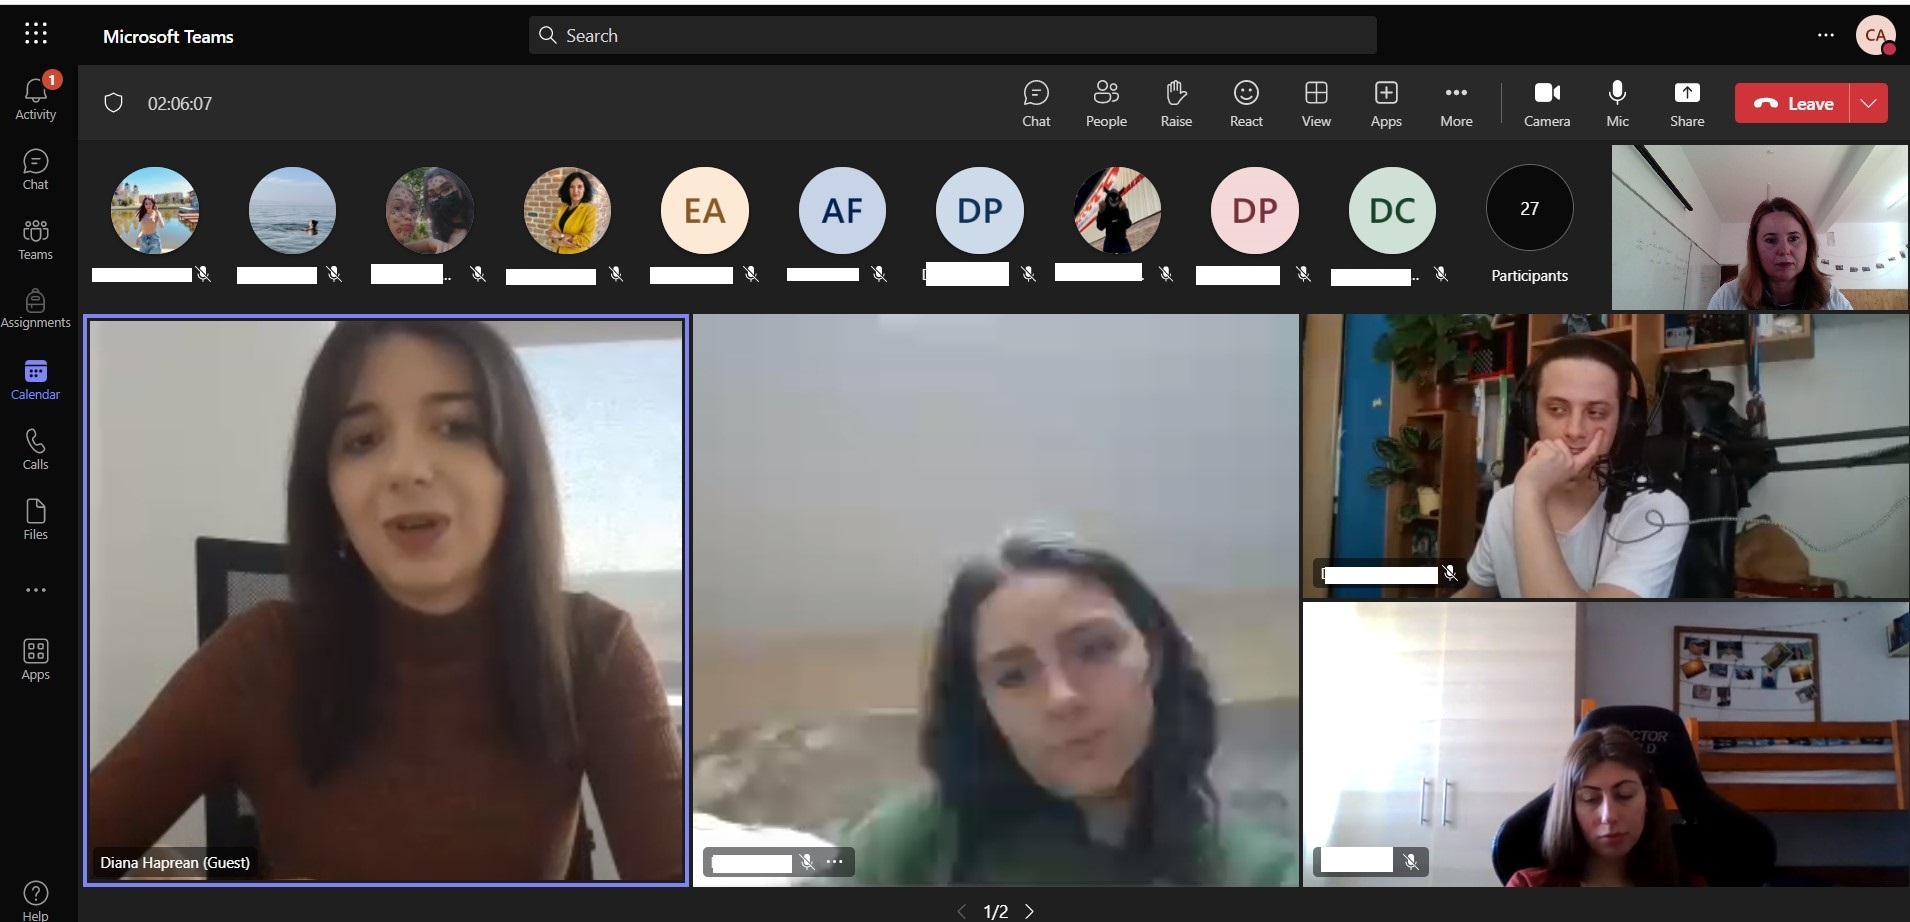
Task: Open the Activity notifications feed
Action: [35, 98]
